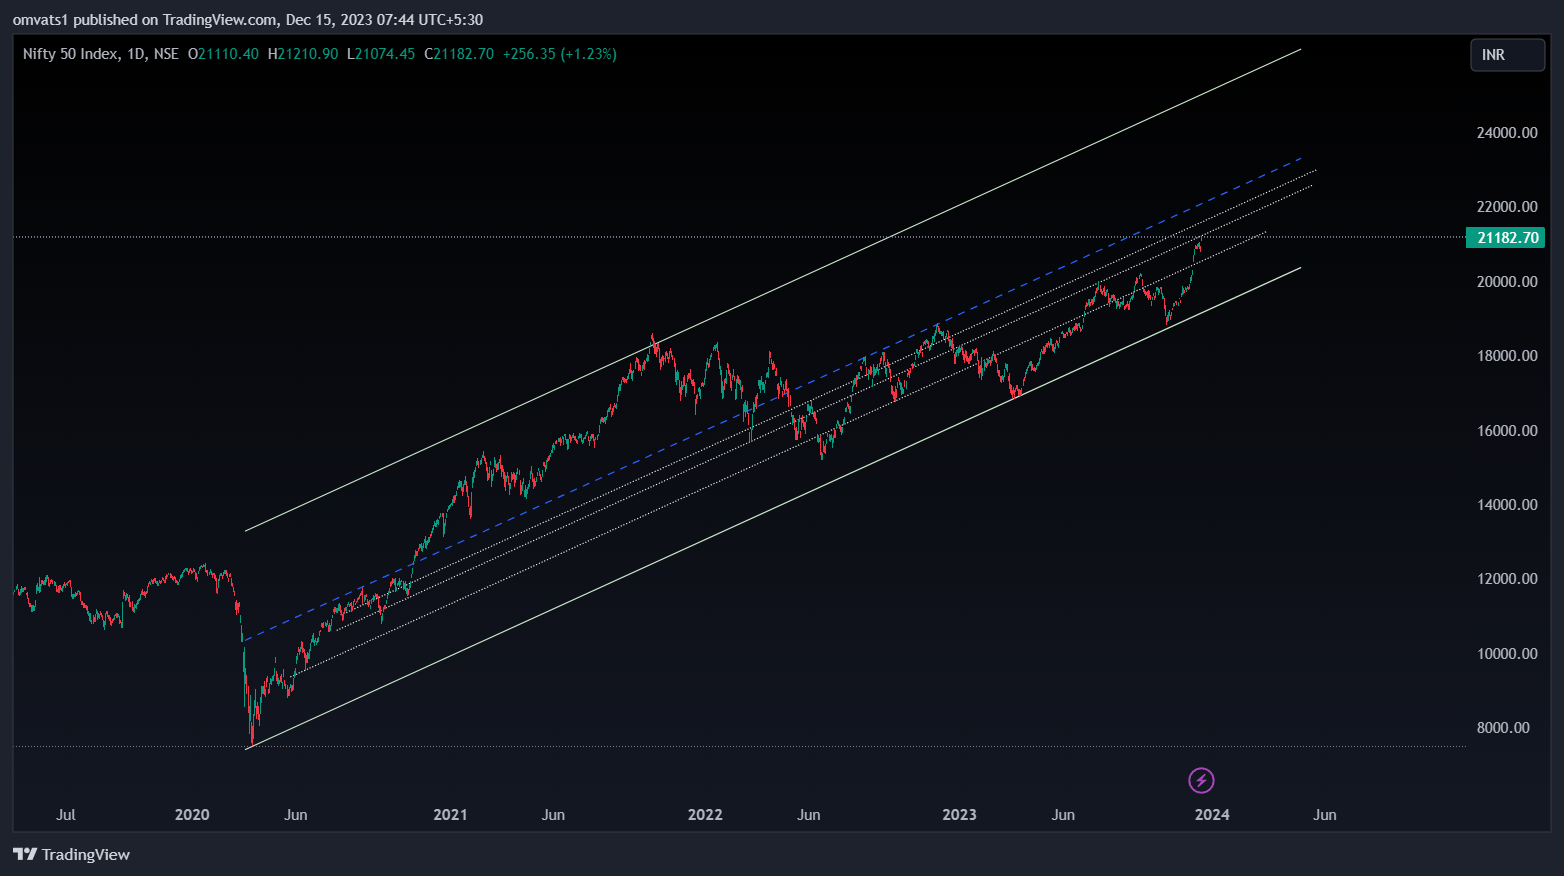Click the 2024 time axis label
Screen dimensions: 1564x876
point(1212,815)
